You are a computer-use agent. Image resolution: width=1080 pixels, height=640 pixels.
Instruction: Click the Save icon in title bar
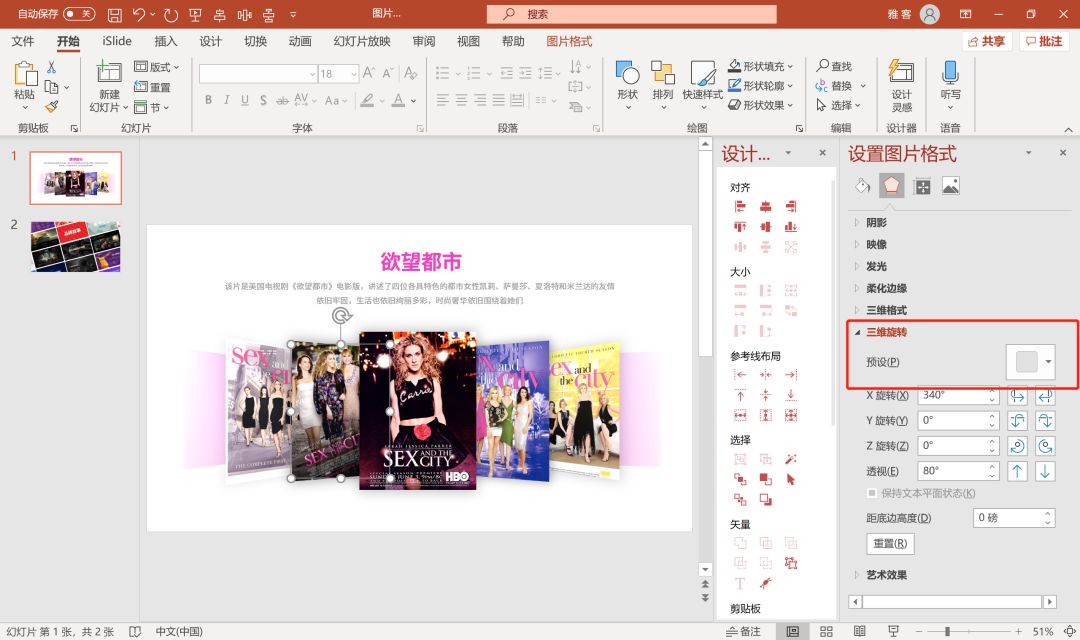point(115,14)
